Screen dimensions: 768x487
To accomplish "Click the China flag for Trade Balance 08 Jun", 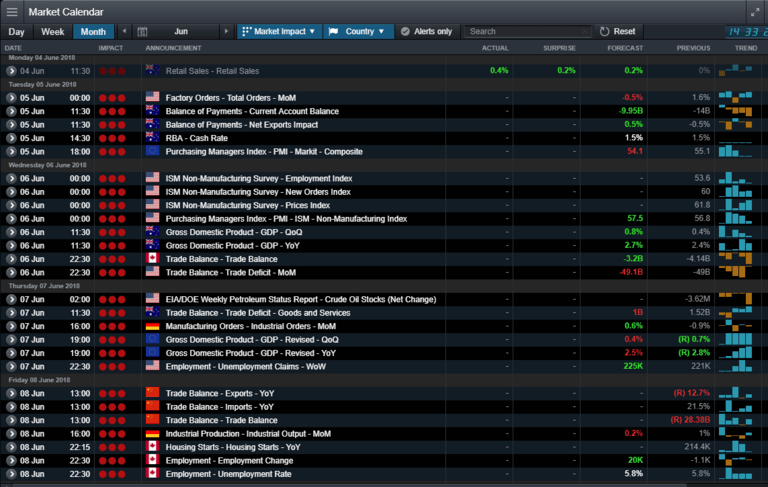I will click(x=152, y=419).
